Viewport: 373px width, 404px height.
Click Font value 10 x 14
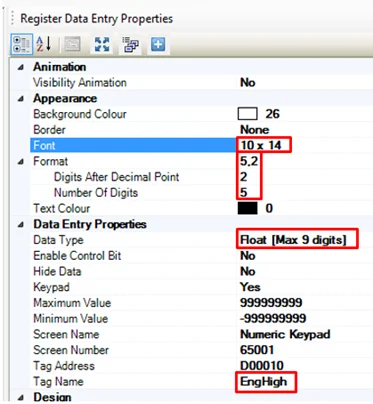pyautogui.click(x=261, y=145)
